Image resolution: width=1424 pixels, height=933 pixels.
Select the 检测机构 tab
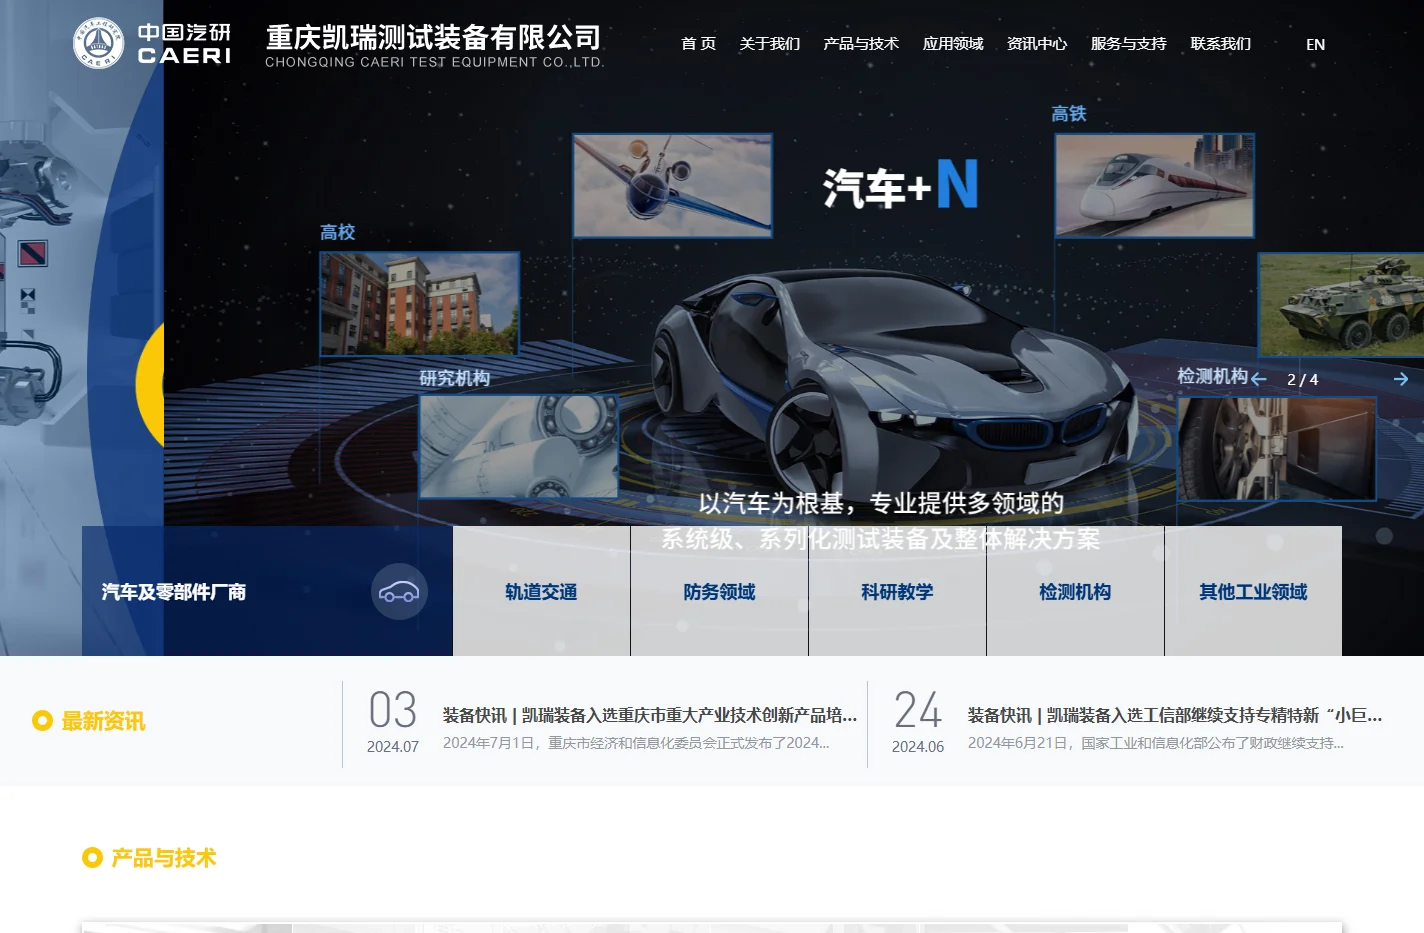(x=1075, y=591)
